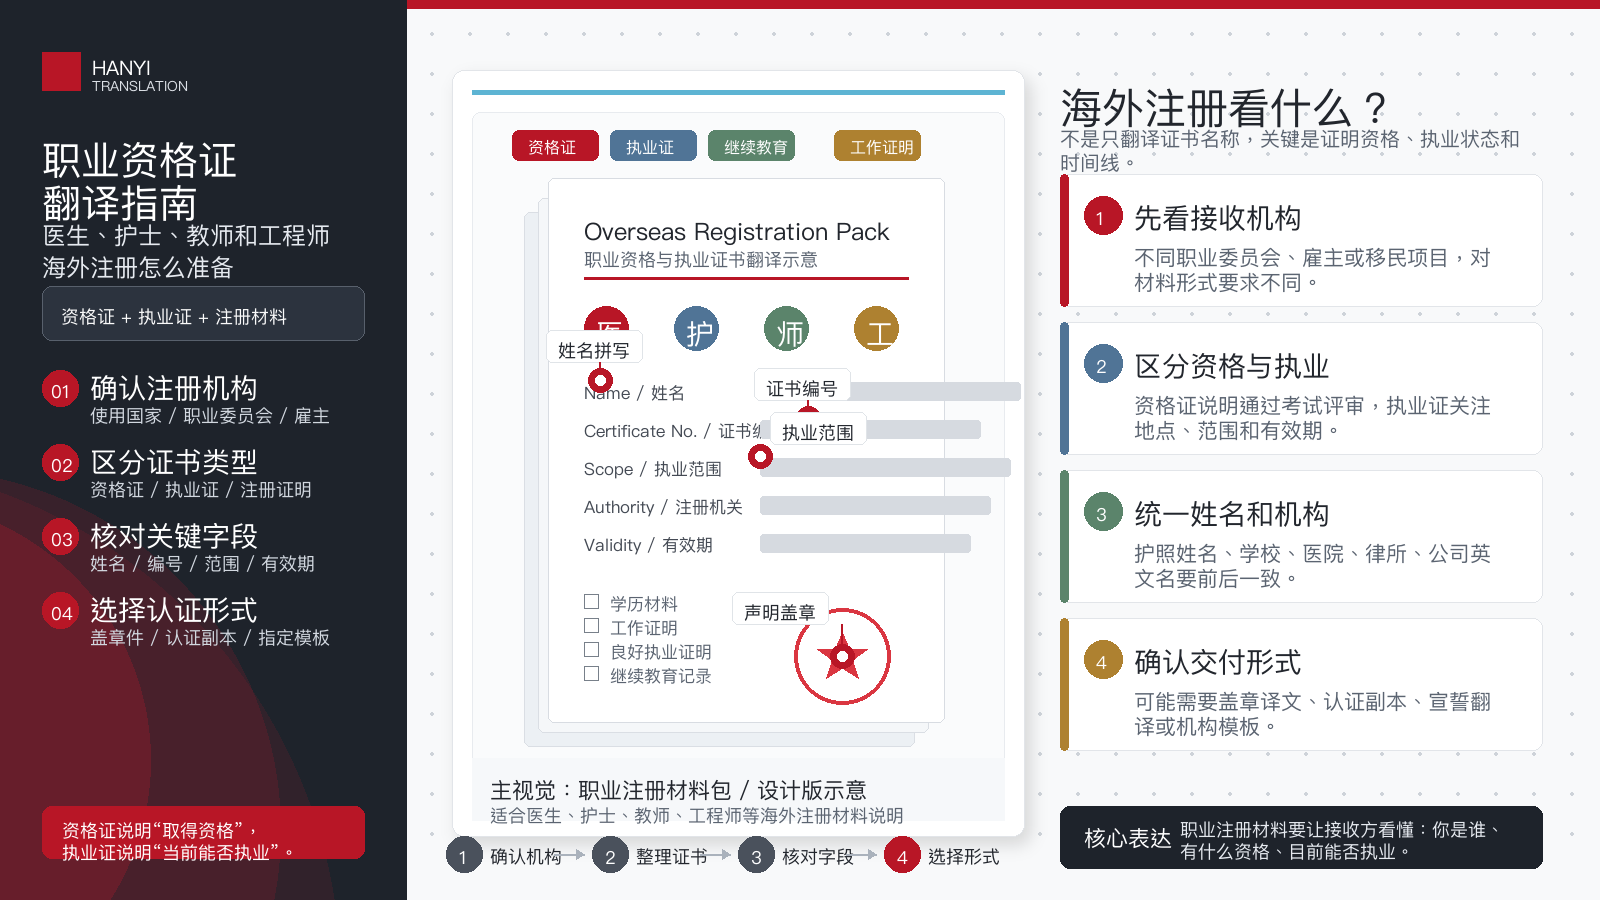Click the gold number 4 badge on 确认交付形式 card
This screenshot has height=900, width=1600.
pyautogui.click(x=1102, y=661)
